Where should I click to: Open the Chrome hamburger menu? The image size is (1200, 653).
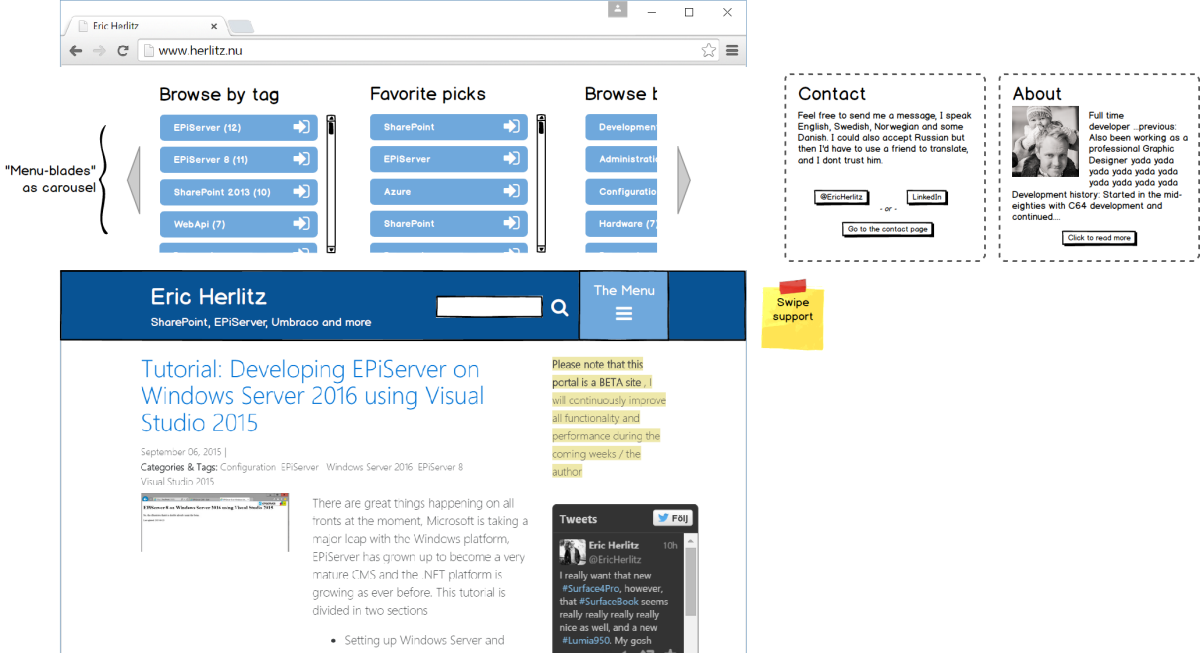point(732,50)
